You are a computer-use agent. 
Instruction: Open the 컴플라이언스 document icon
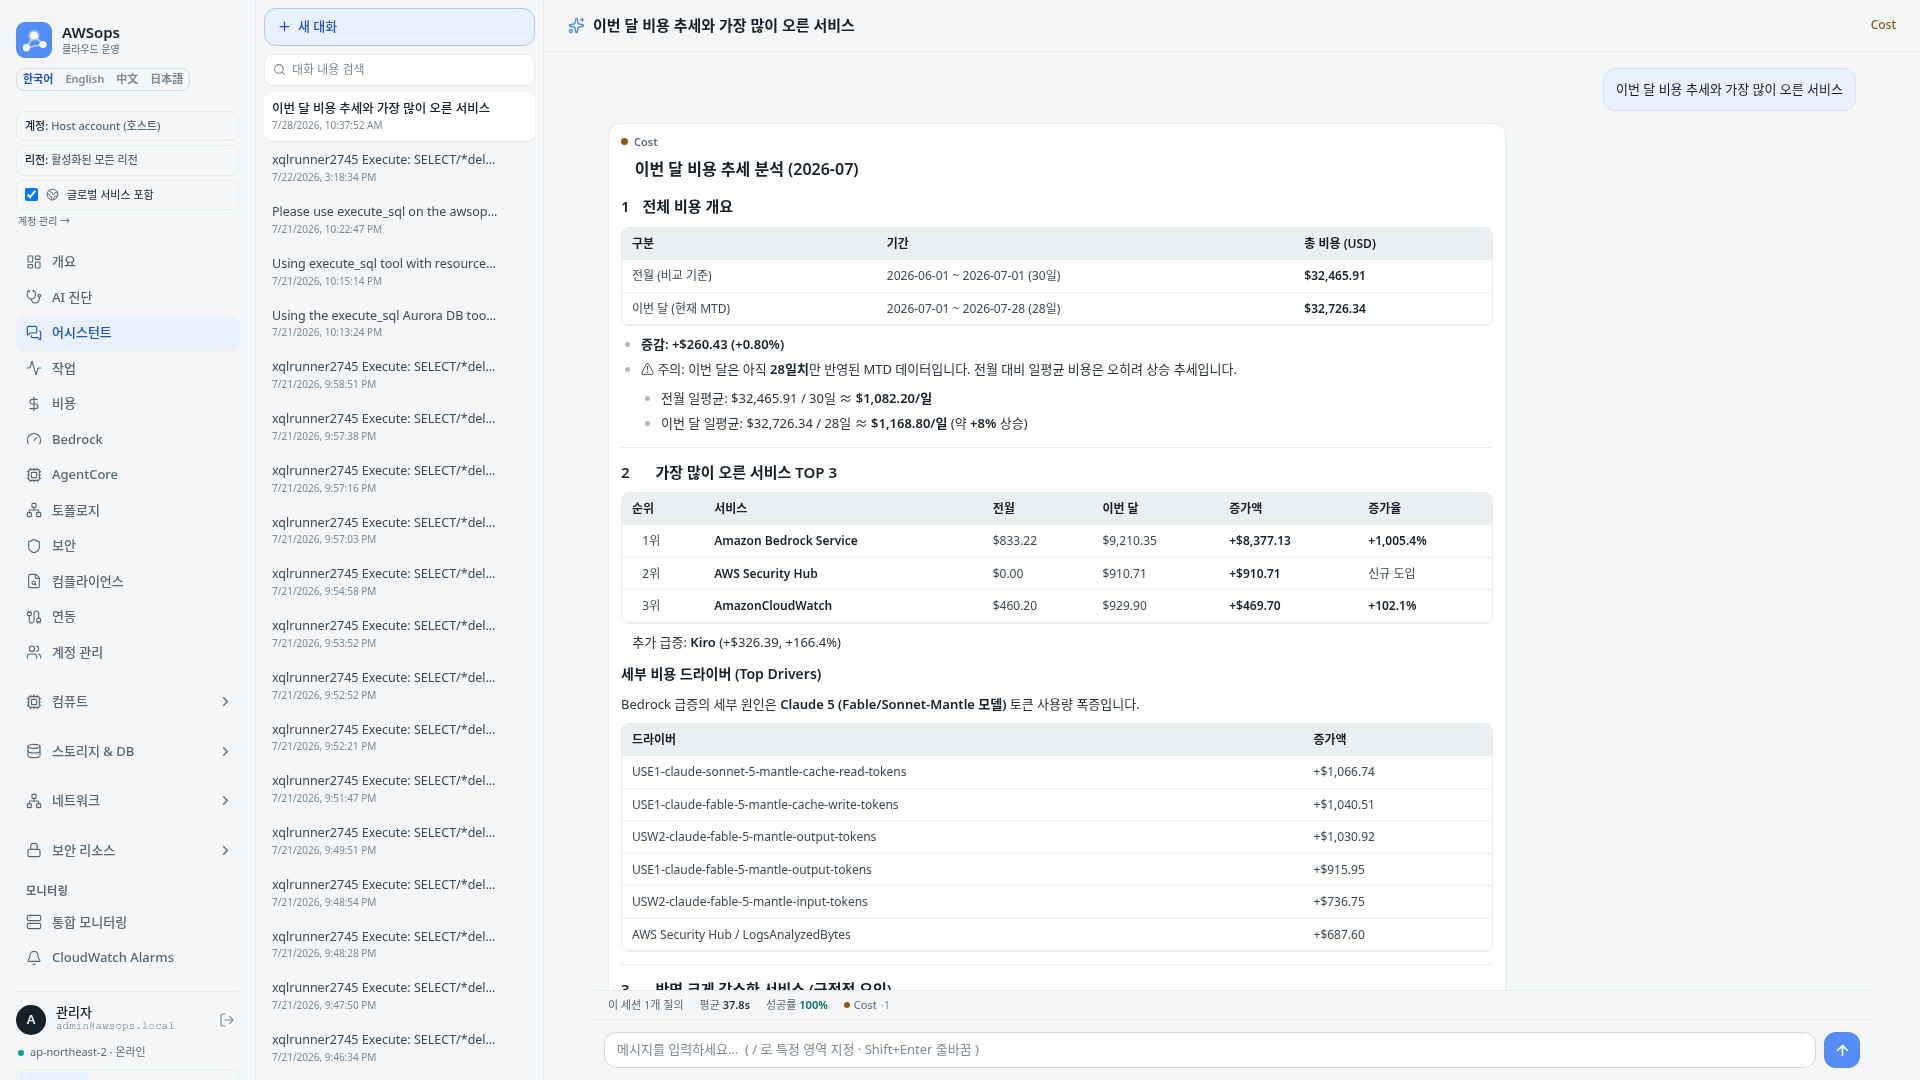pyautogui.click(x=34, y=581)
